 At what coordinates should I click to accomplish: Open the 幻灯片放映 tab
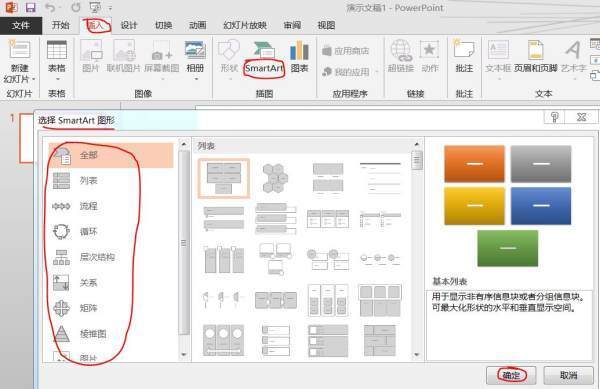point(245,26)
